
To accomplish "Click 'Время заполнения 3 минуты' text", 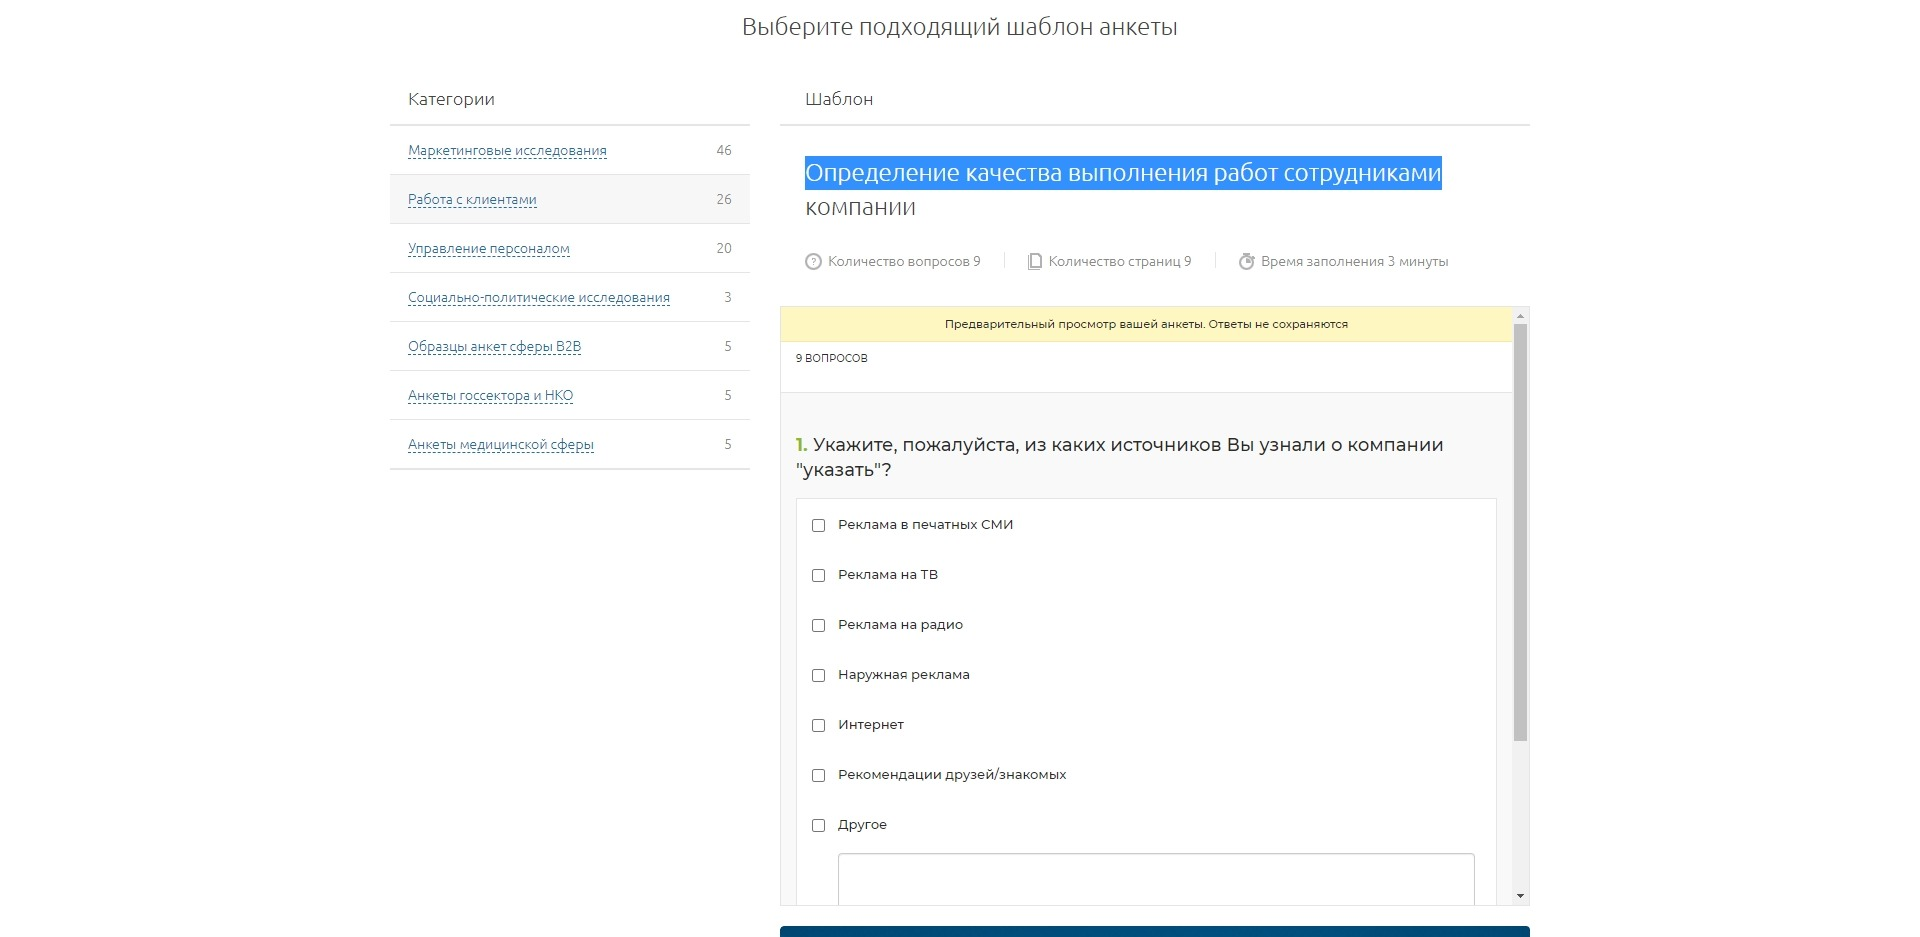I will point(1354,262).
